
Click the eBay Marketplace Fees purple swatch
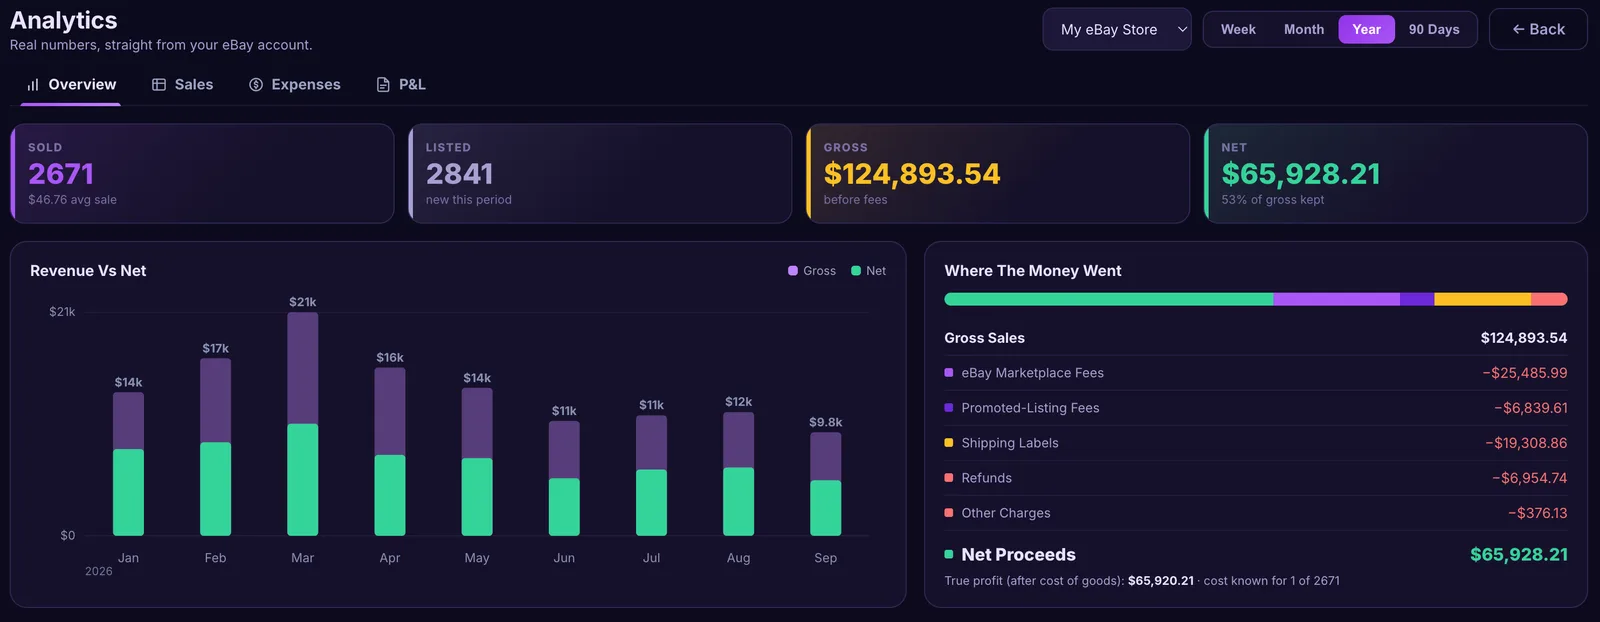(949, 373)
